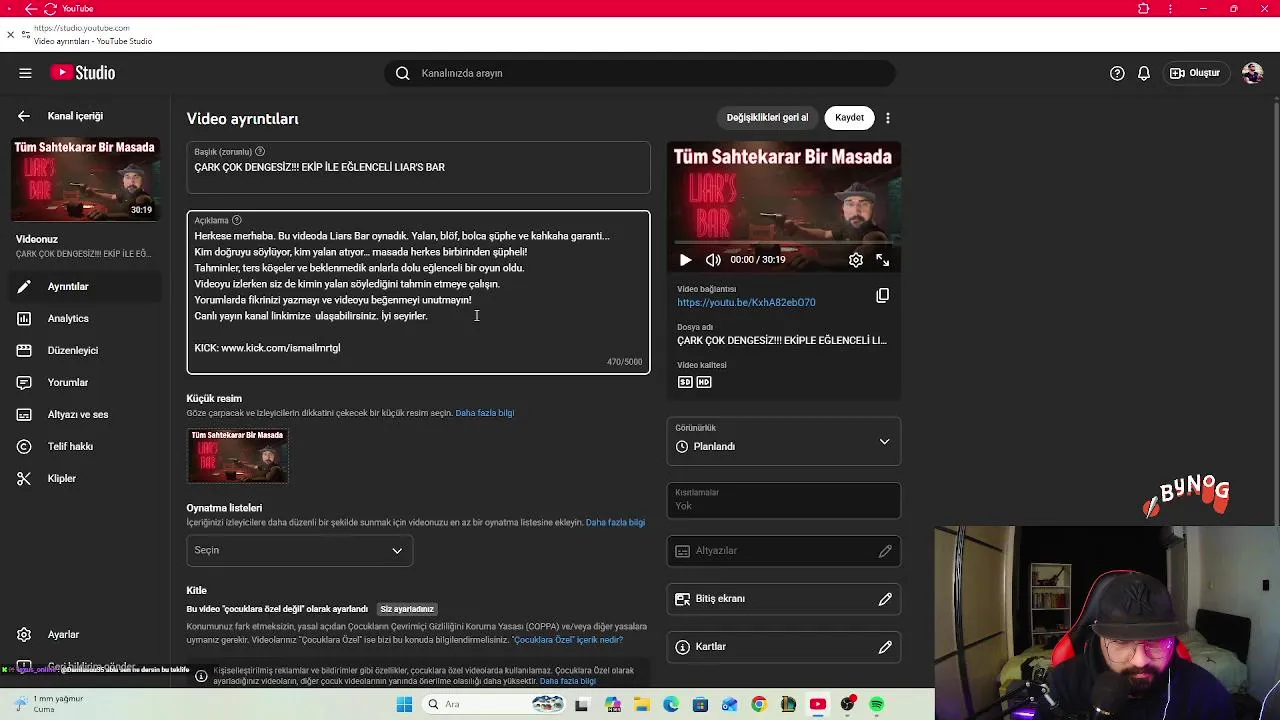
Task: Click into the description text area
Action: (418, 292)
